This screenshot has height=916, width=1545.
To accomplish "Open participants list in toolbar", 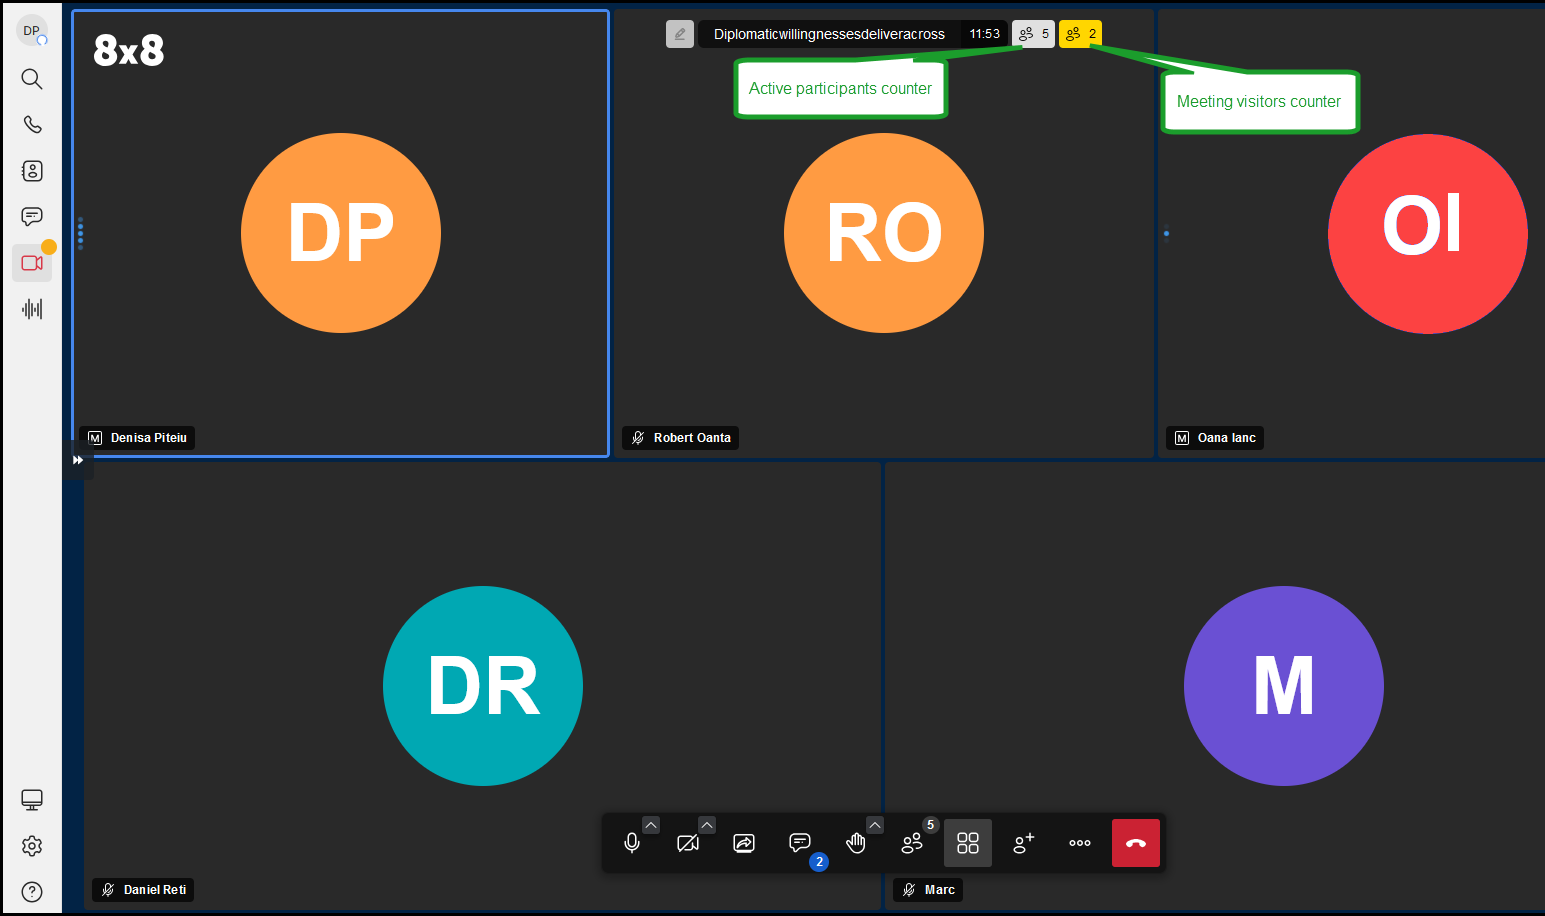I will click(x=912, y=843).
